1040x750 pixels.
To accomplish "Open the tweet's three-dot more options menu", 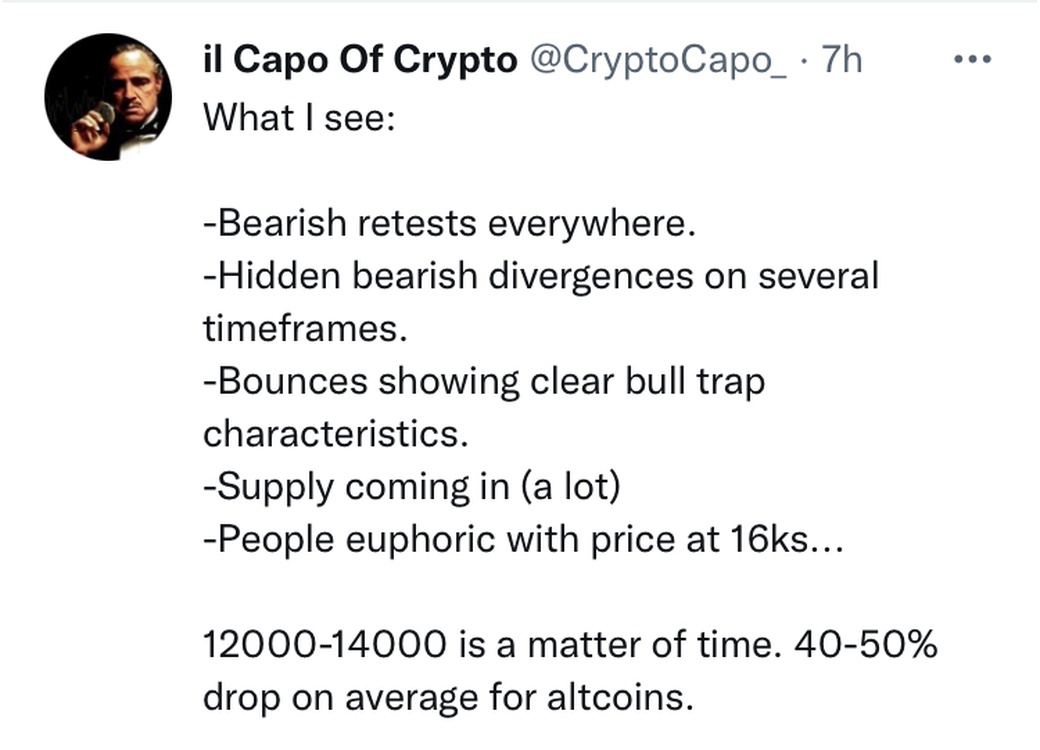I will pos(971,61).
